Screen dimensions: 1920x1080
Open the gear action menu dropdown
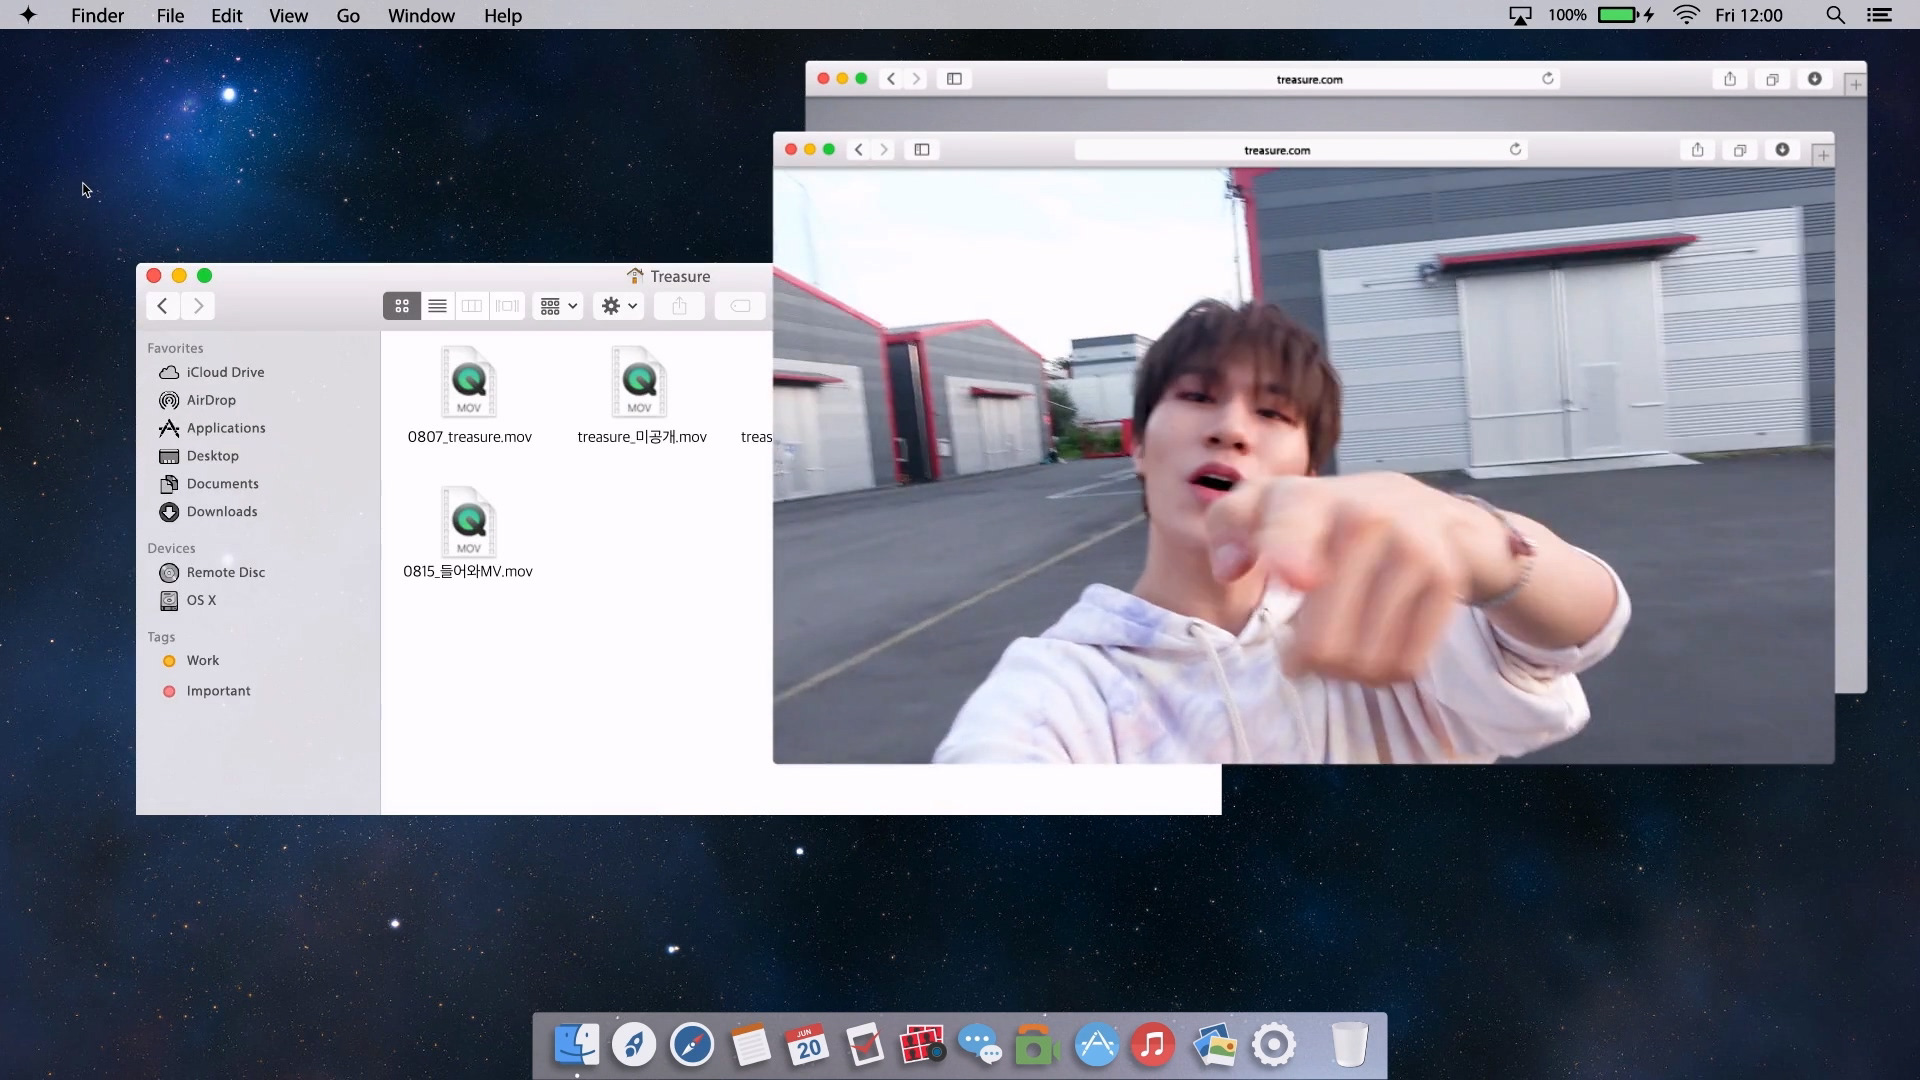(619, 306)
